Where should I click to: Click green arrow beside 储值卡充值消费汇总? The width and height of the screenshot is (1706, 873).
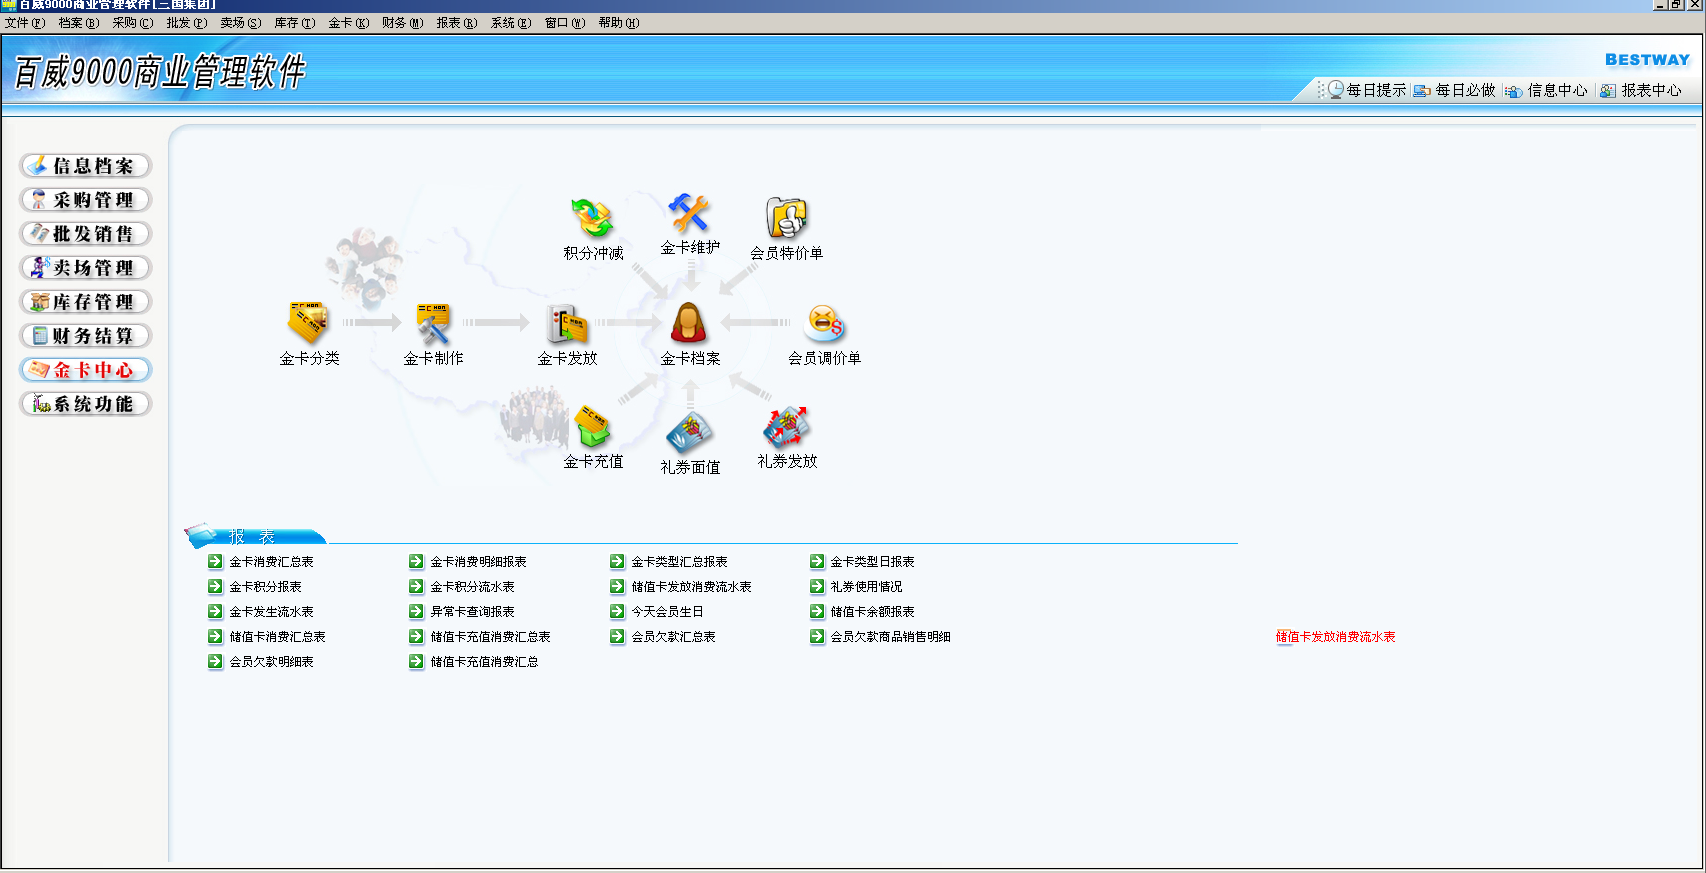(416, 661)
